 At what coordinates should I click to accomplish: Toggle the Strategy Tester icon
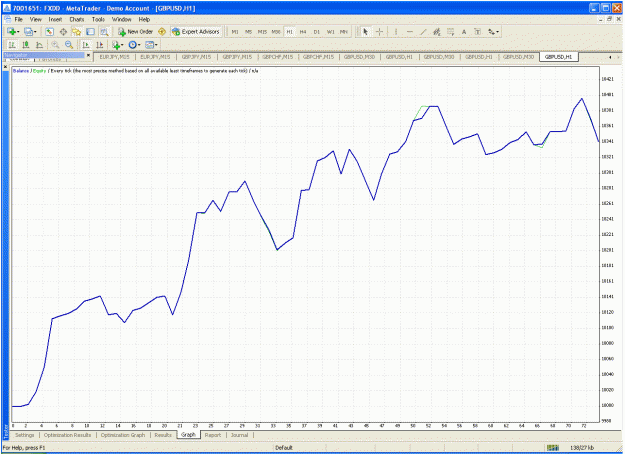pos(104,31)
